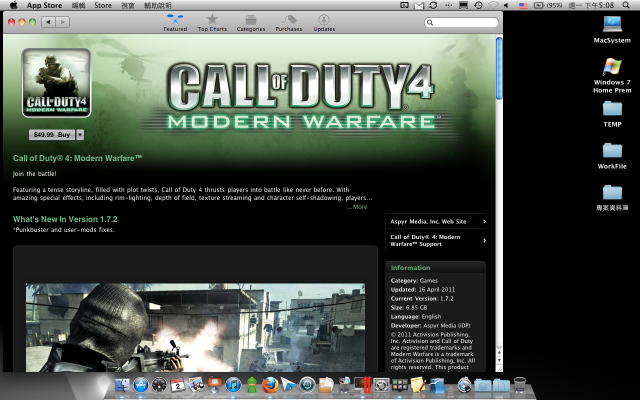Click the Updated: 16 April 2011 line
Image resolution: width=640 pixels, height=400 pixels.
coord(423,289)
